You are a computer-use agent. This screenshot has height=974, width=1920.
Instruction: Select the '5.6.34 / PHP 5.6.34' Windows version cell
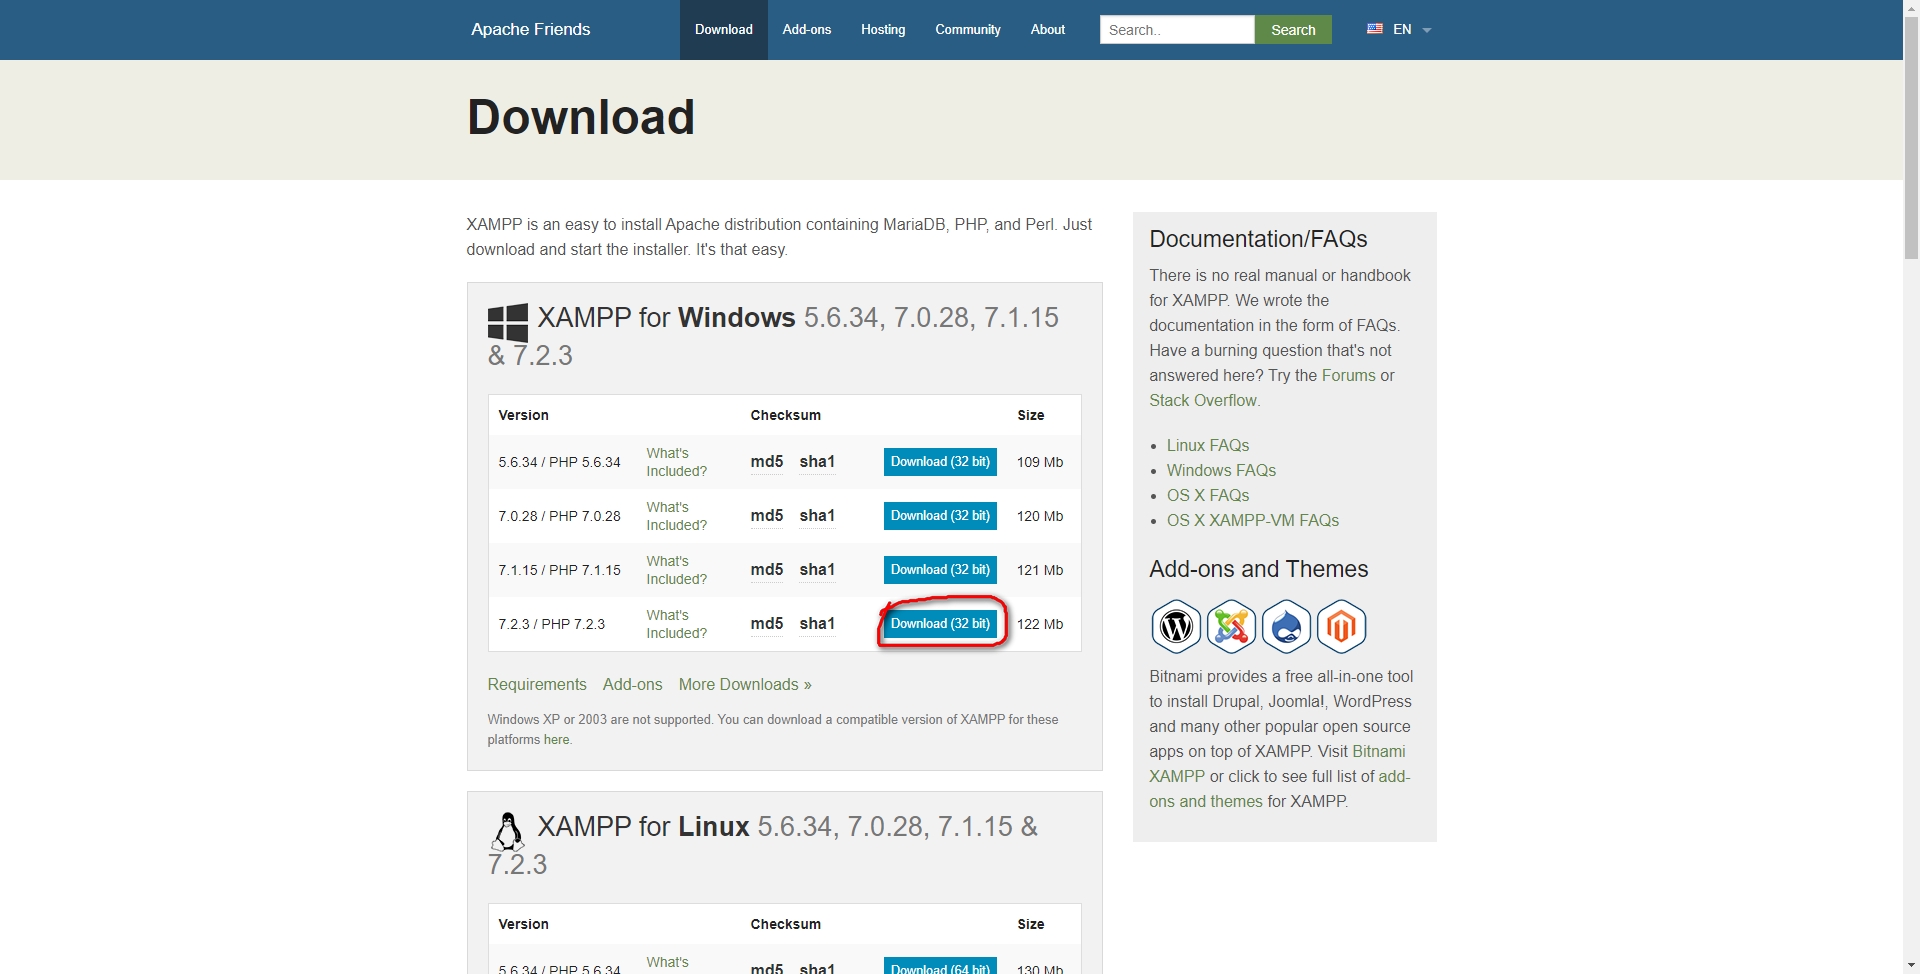coord(560,462)
